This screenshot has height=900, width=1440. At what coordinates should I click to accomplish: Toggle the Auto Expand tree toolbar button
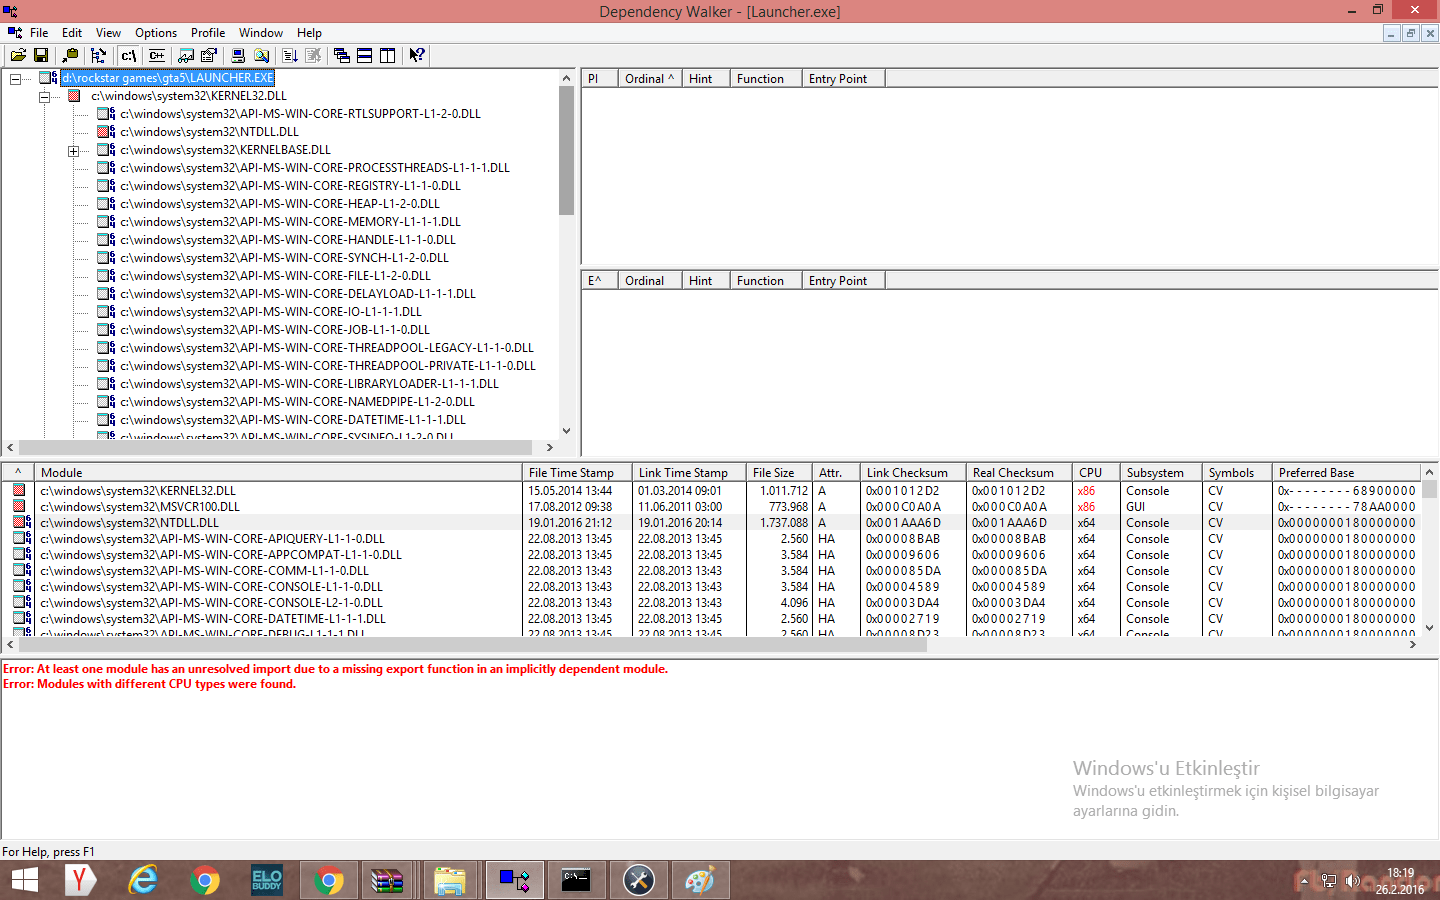[98, 56]
